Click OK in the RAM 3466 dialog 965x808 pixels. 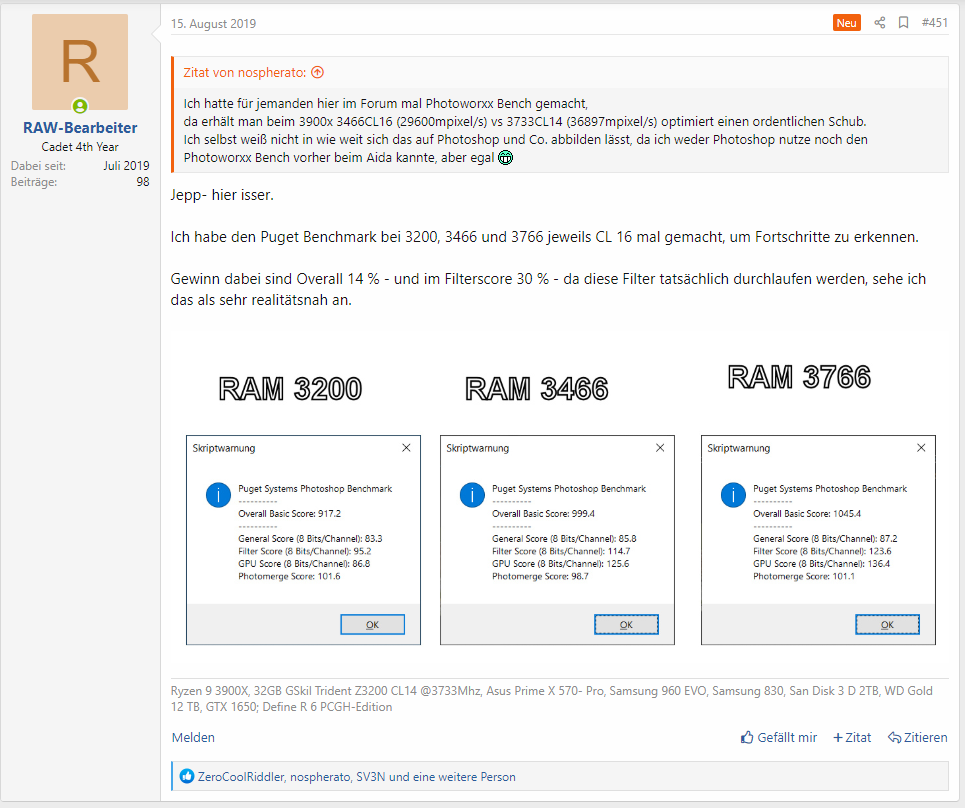click(x=626, y=625)
